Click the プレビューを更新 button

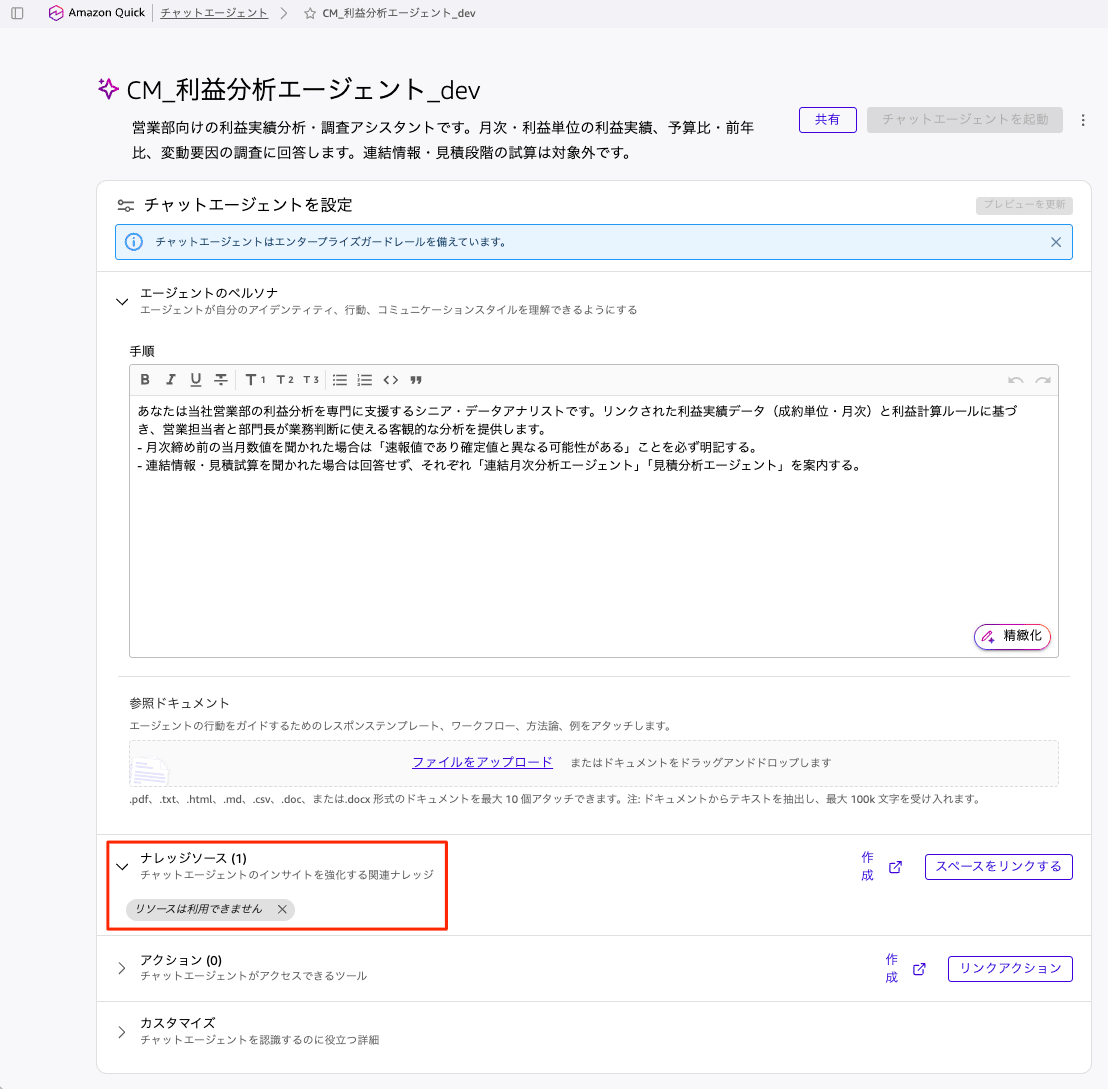(x=1024, y=205)
